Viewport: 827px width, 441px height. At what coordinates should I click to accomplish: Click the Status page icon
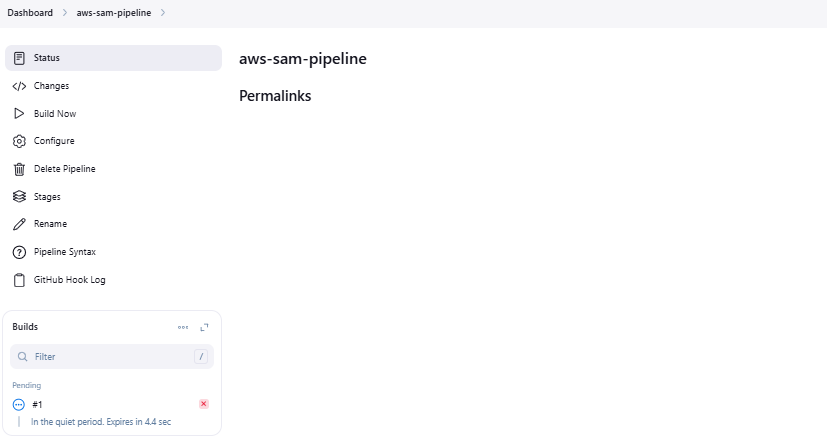19,58
